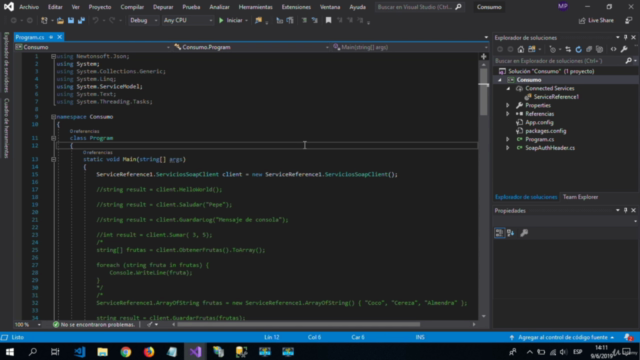Viewport: 640px width, 360px height.
Task: Toggle a bookmark with the bookmark icon
Action: 328,20
